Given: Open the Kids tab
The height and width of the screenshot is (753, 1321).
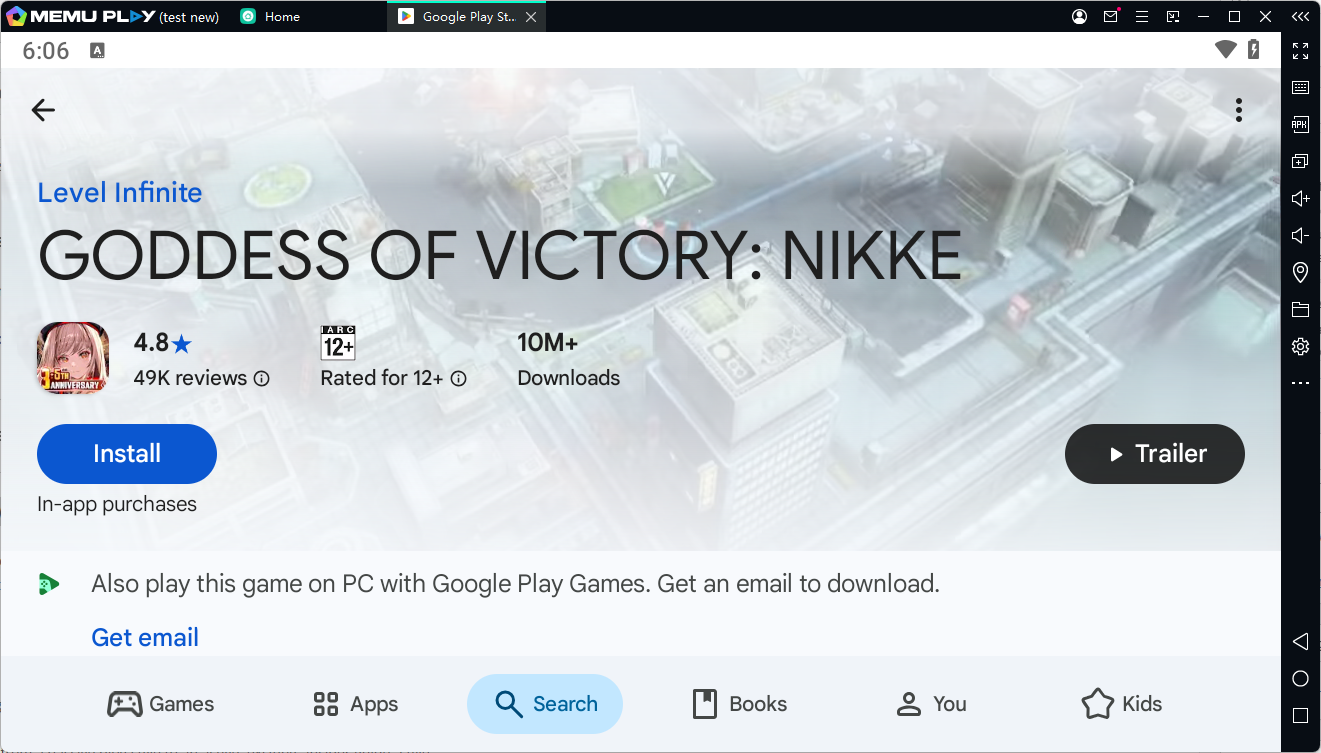Looking at the screenshot, I should pos(1121,704).
